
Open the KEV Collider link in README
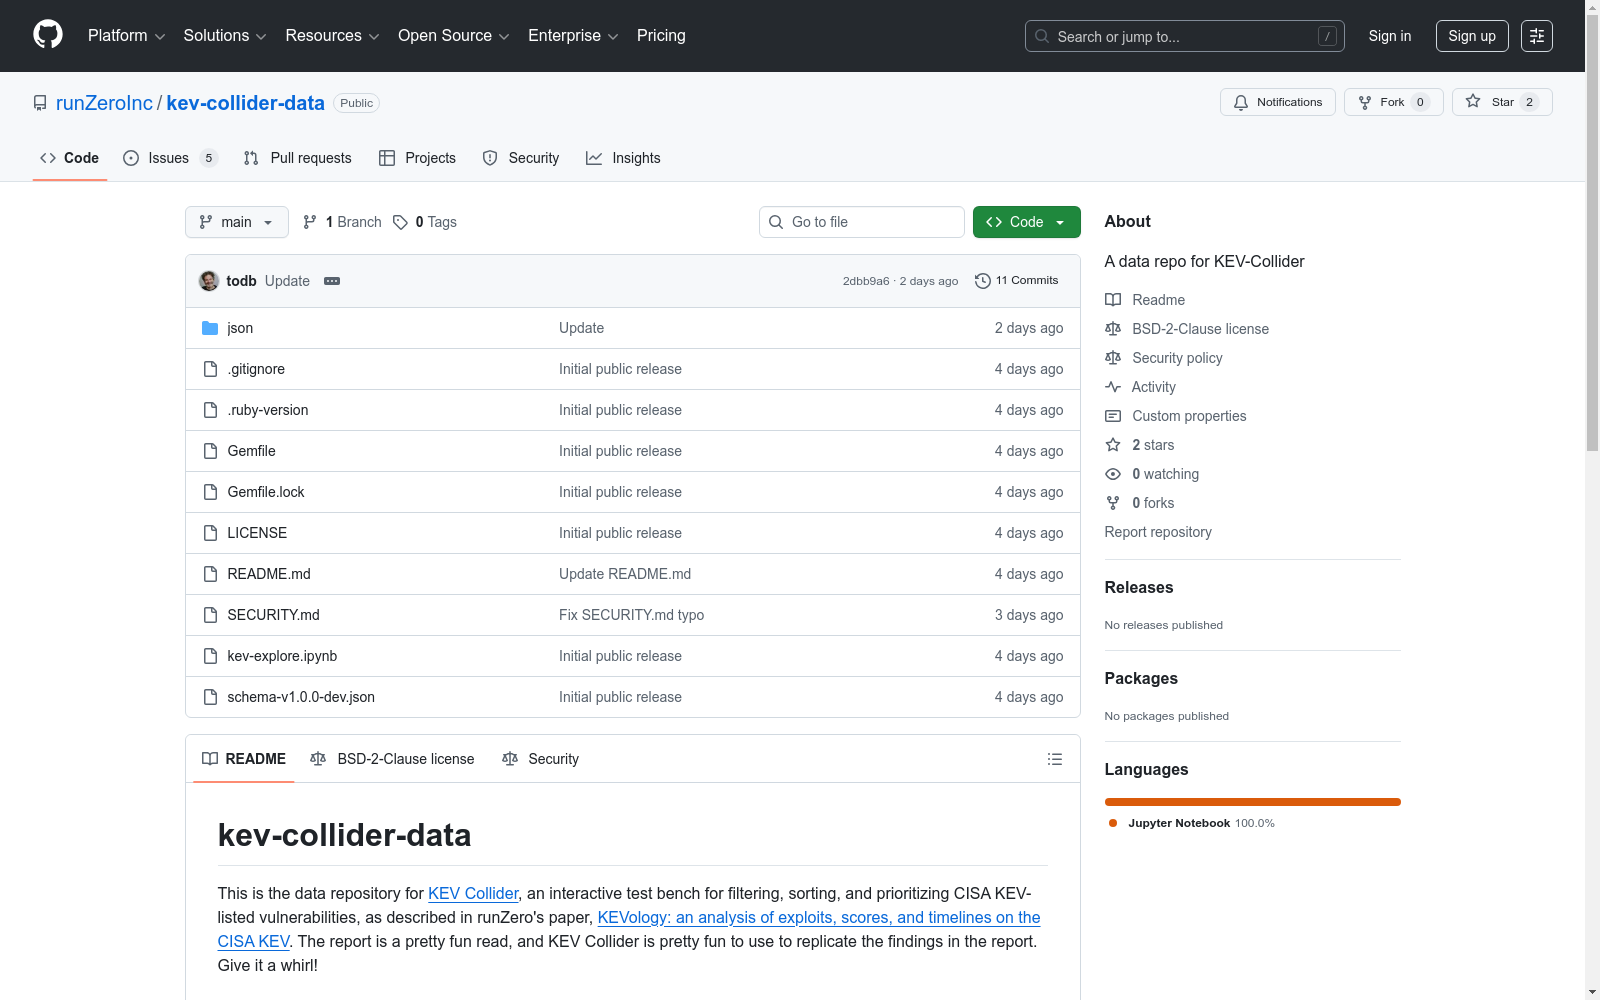click(x=473, y=893)
